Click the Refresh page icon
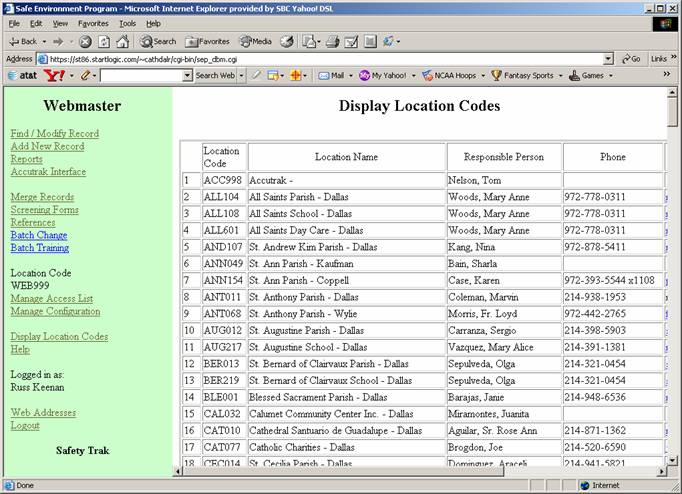 tap(104, 41)
